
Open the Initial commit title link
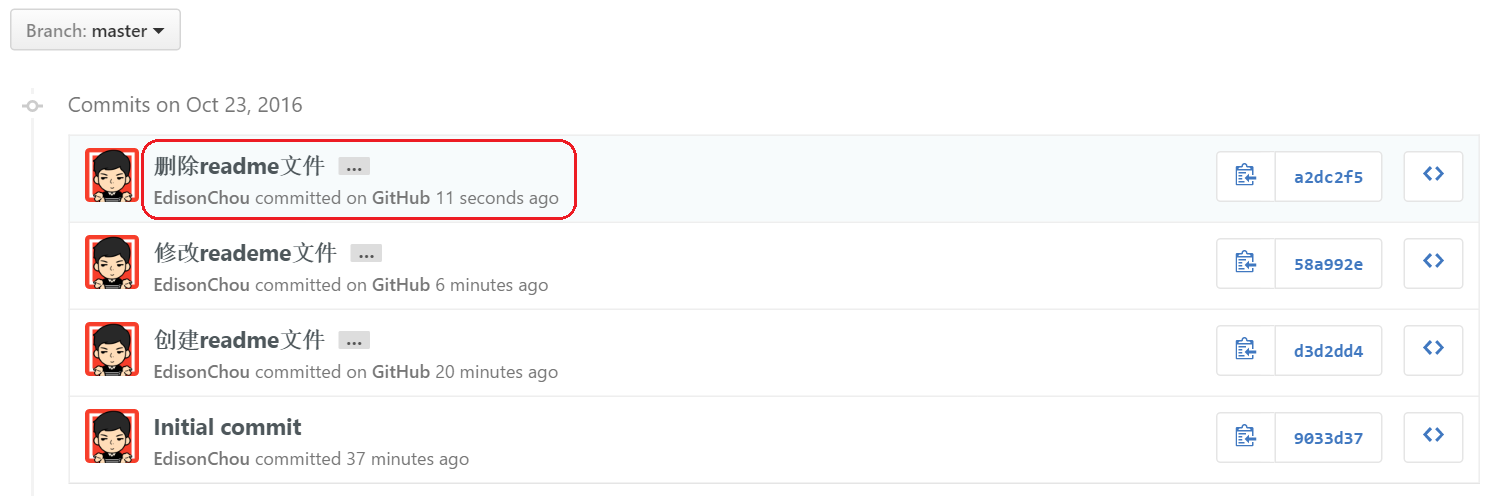[227, 428]
